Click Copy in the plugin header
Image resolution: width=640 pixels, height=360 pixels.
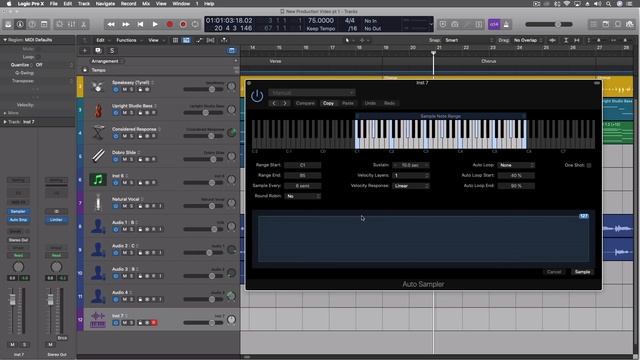[329, 103]
